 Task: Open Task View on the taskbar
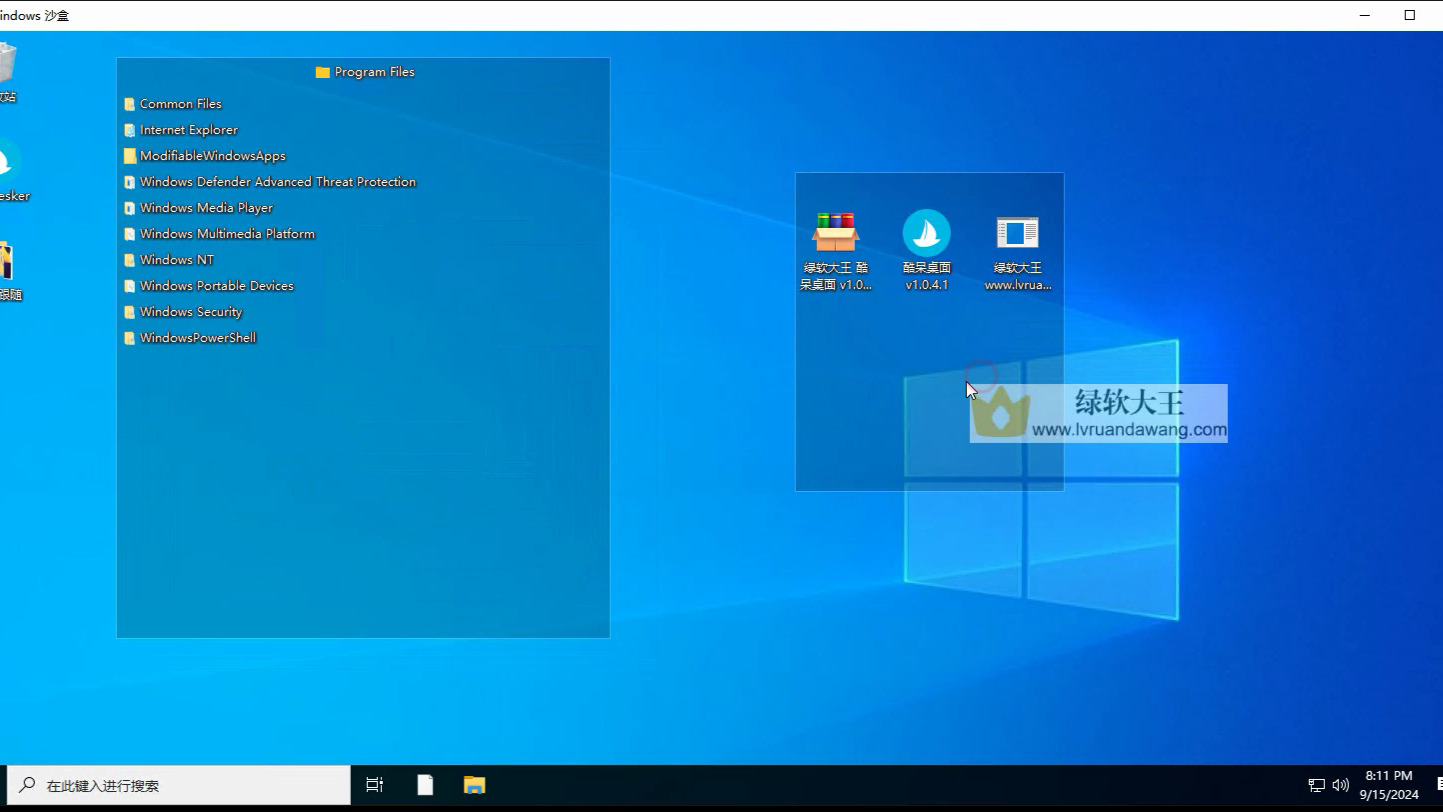375,785
